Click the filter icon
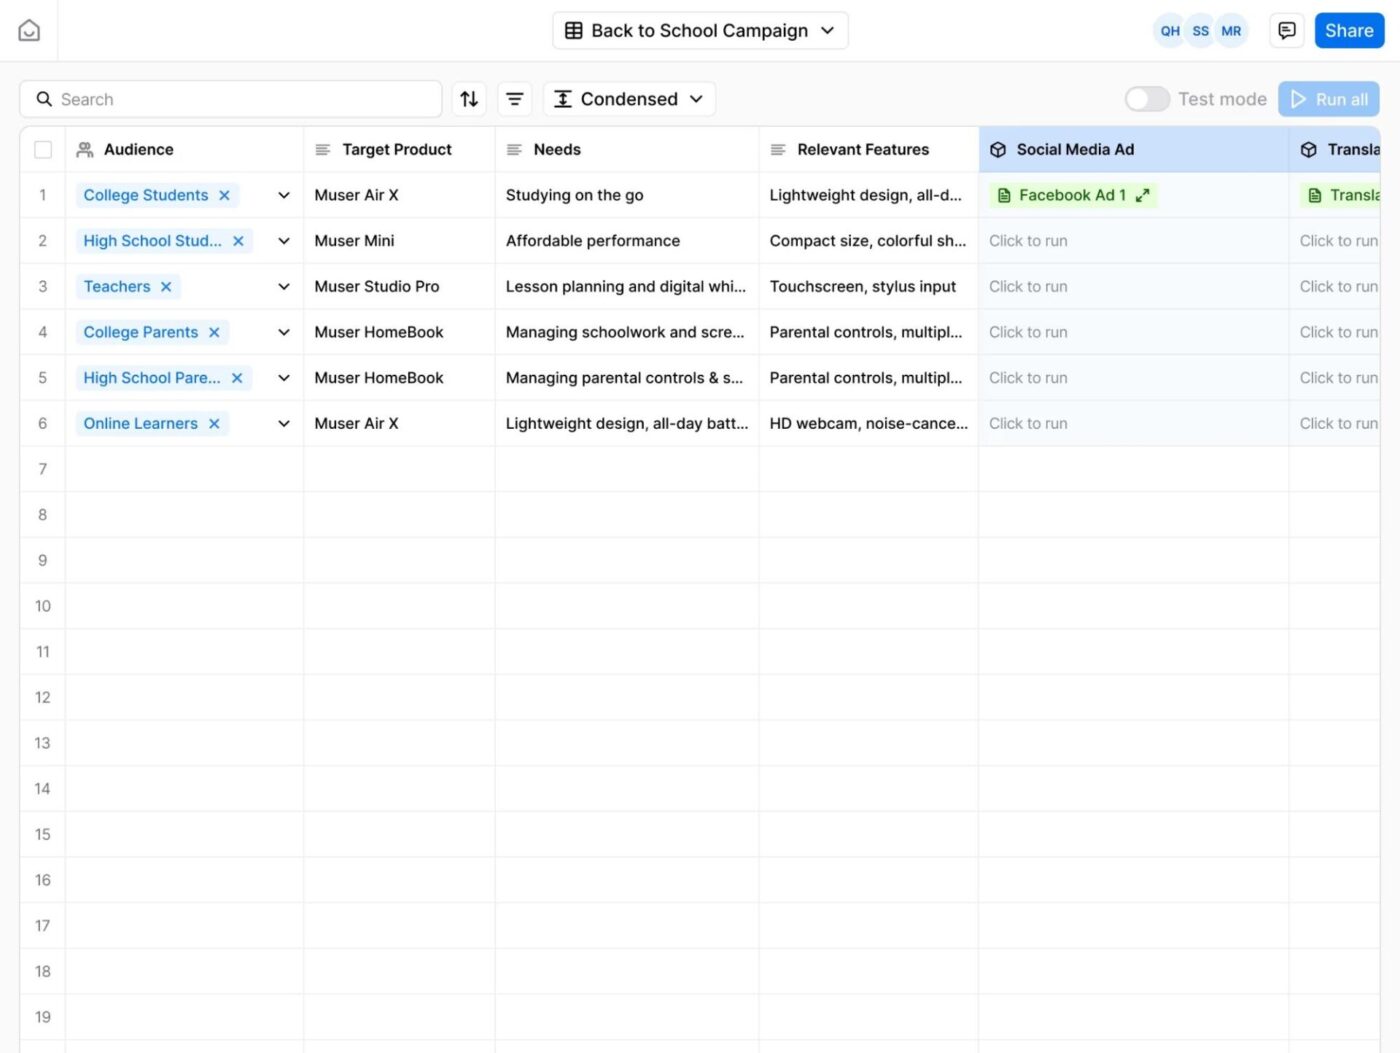This screenshot has height=1053, width=1400. 514,98
